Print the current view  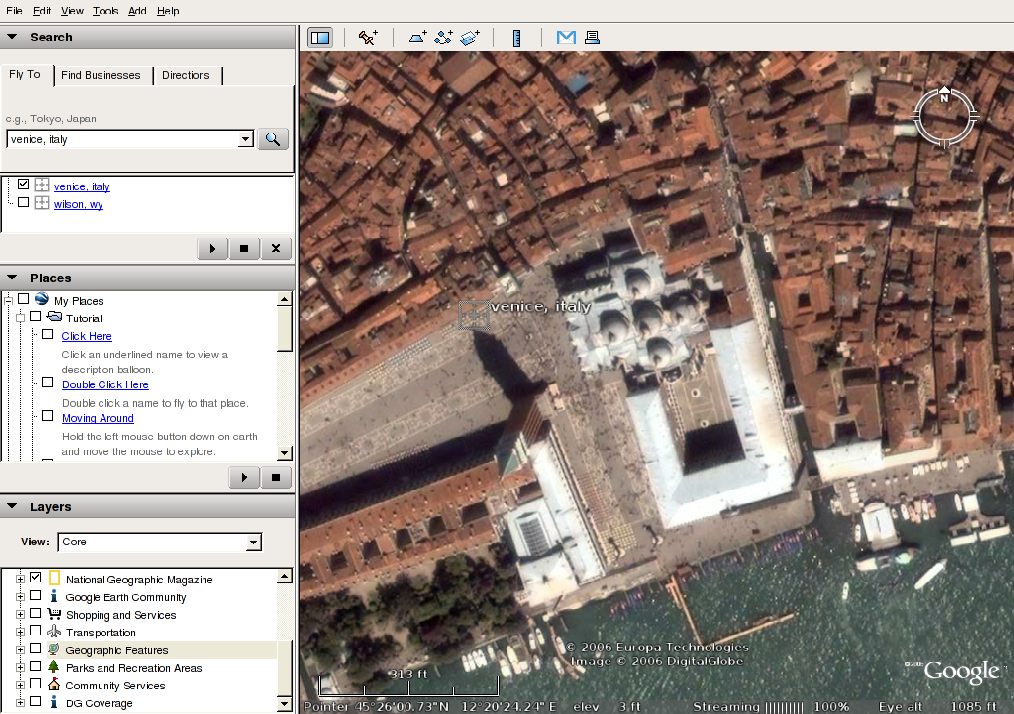pyautogui.click(x=592, y=38)
